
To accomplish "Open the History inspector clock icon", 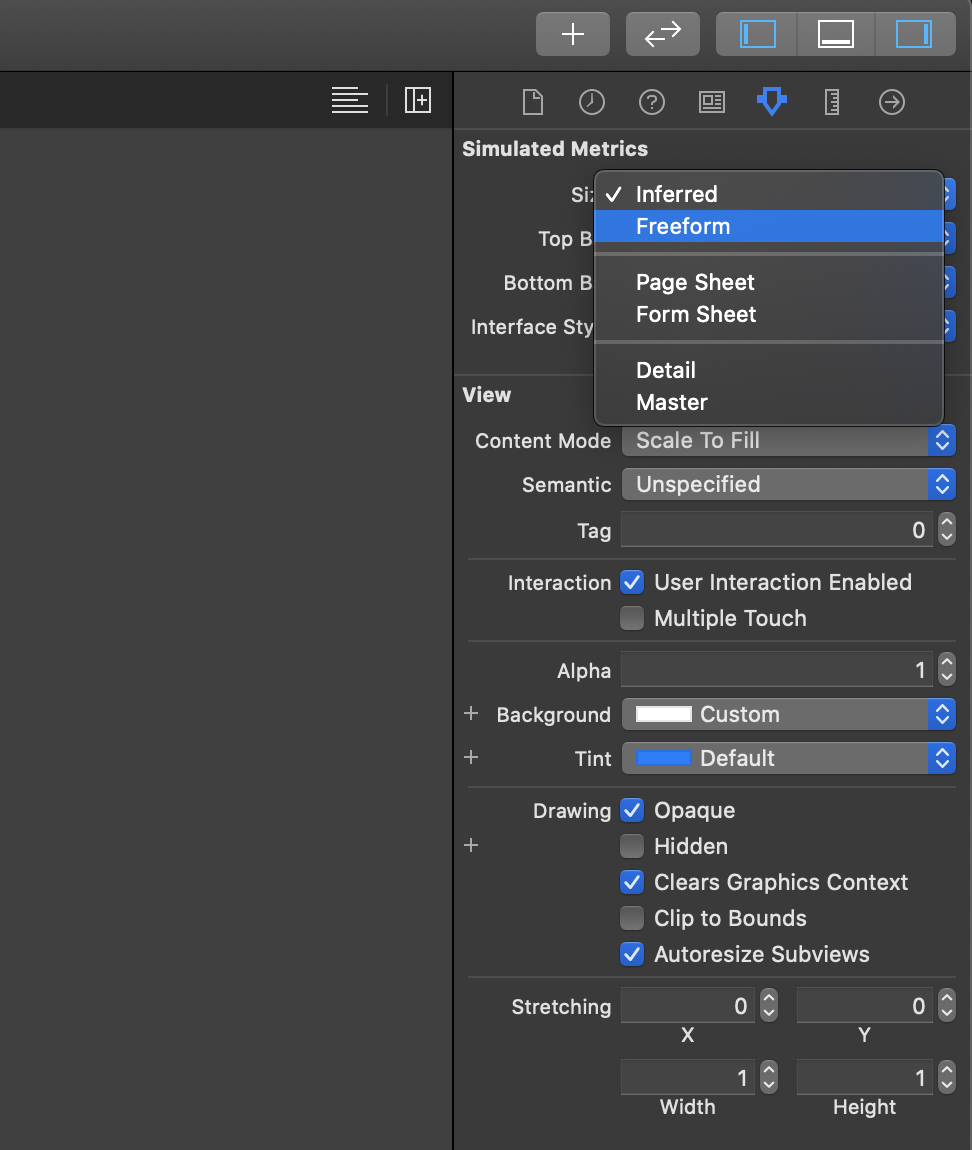I will point(592,101).
